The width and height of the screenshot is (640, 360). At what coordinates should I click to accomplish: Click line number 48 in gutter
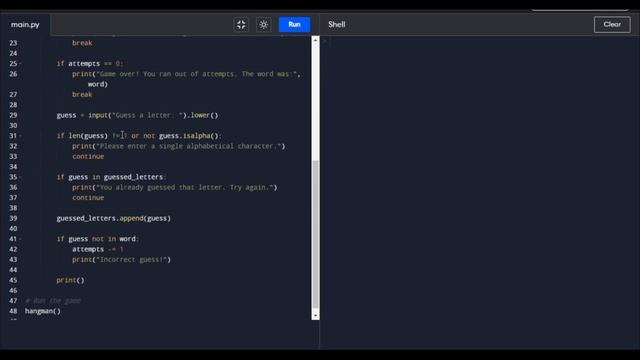pyautogui.click(x=13, y=311)
